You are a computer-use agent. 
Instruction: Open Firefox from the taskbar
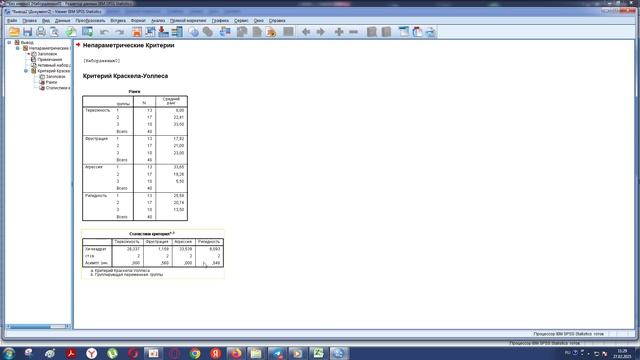click(236, 353)
